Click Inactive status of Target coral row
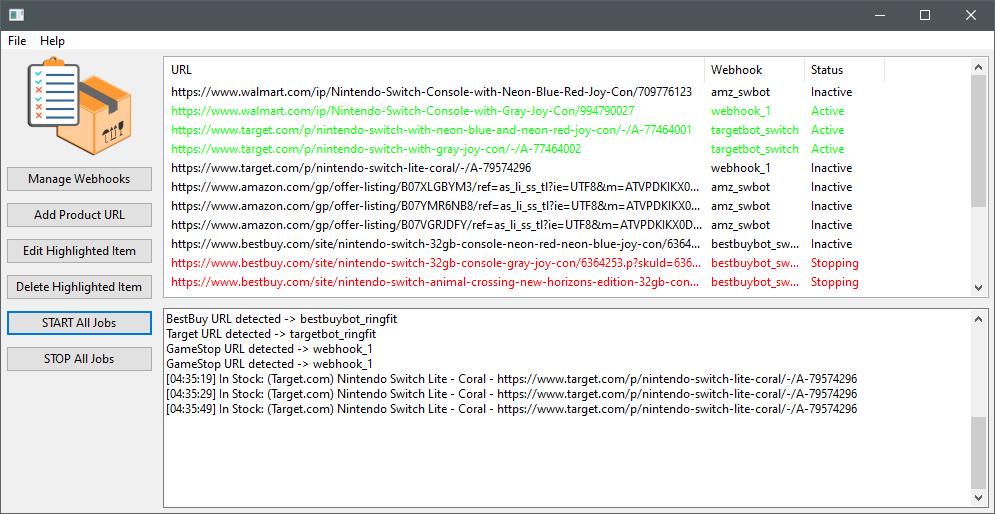The image size is (995, 514). (x=831, y=168)
